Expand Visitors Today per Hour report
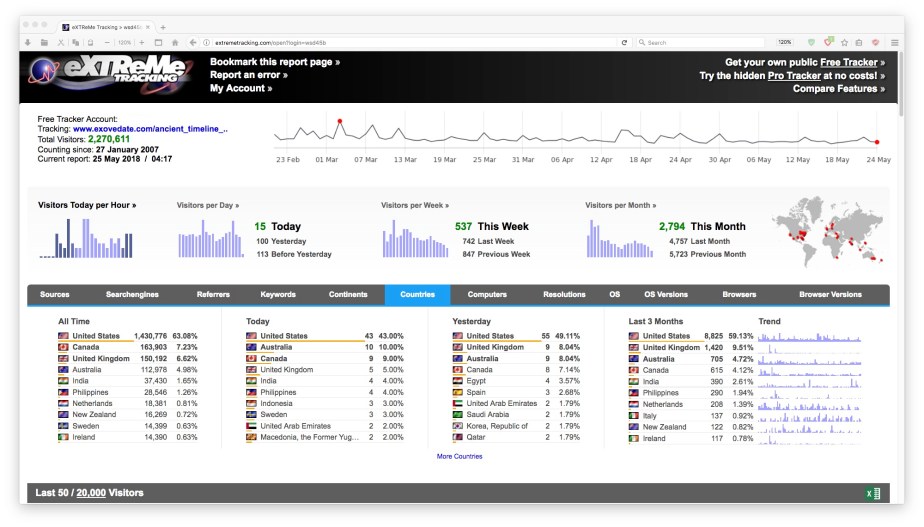 [x=87, y=205]
